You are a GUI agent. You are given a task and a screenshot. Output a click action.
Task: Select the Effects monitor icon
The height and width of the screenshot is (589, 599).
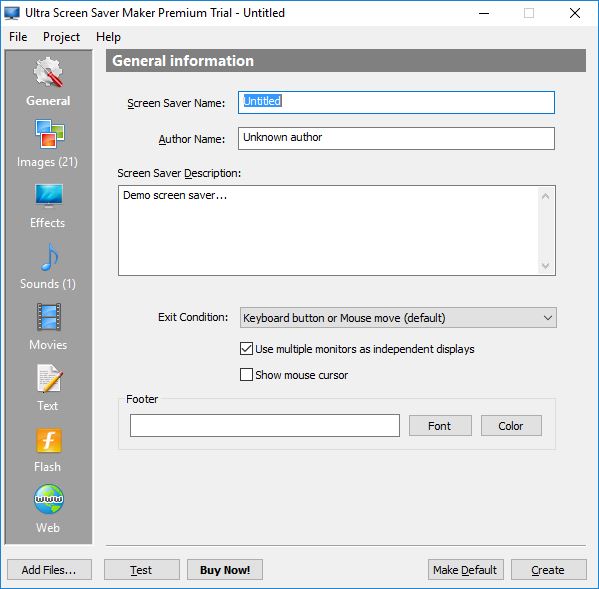[49, 195]
